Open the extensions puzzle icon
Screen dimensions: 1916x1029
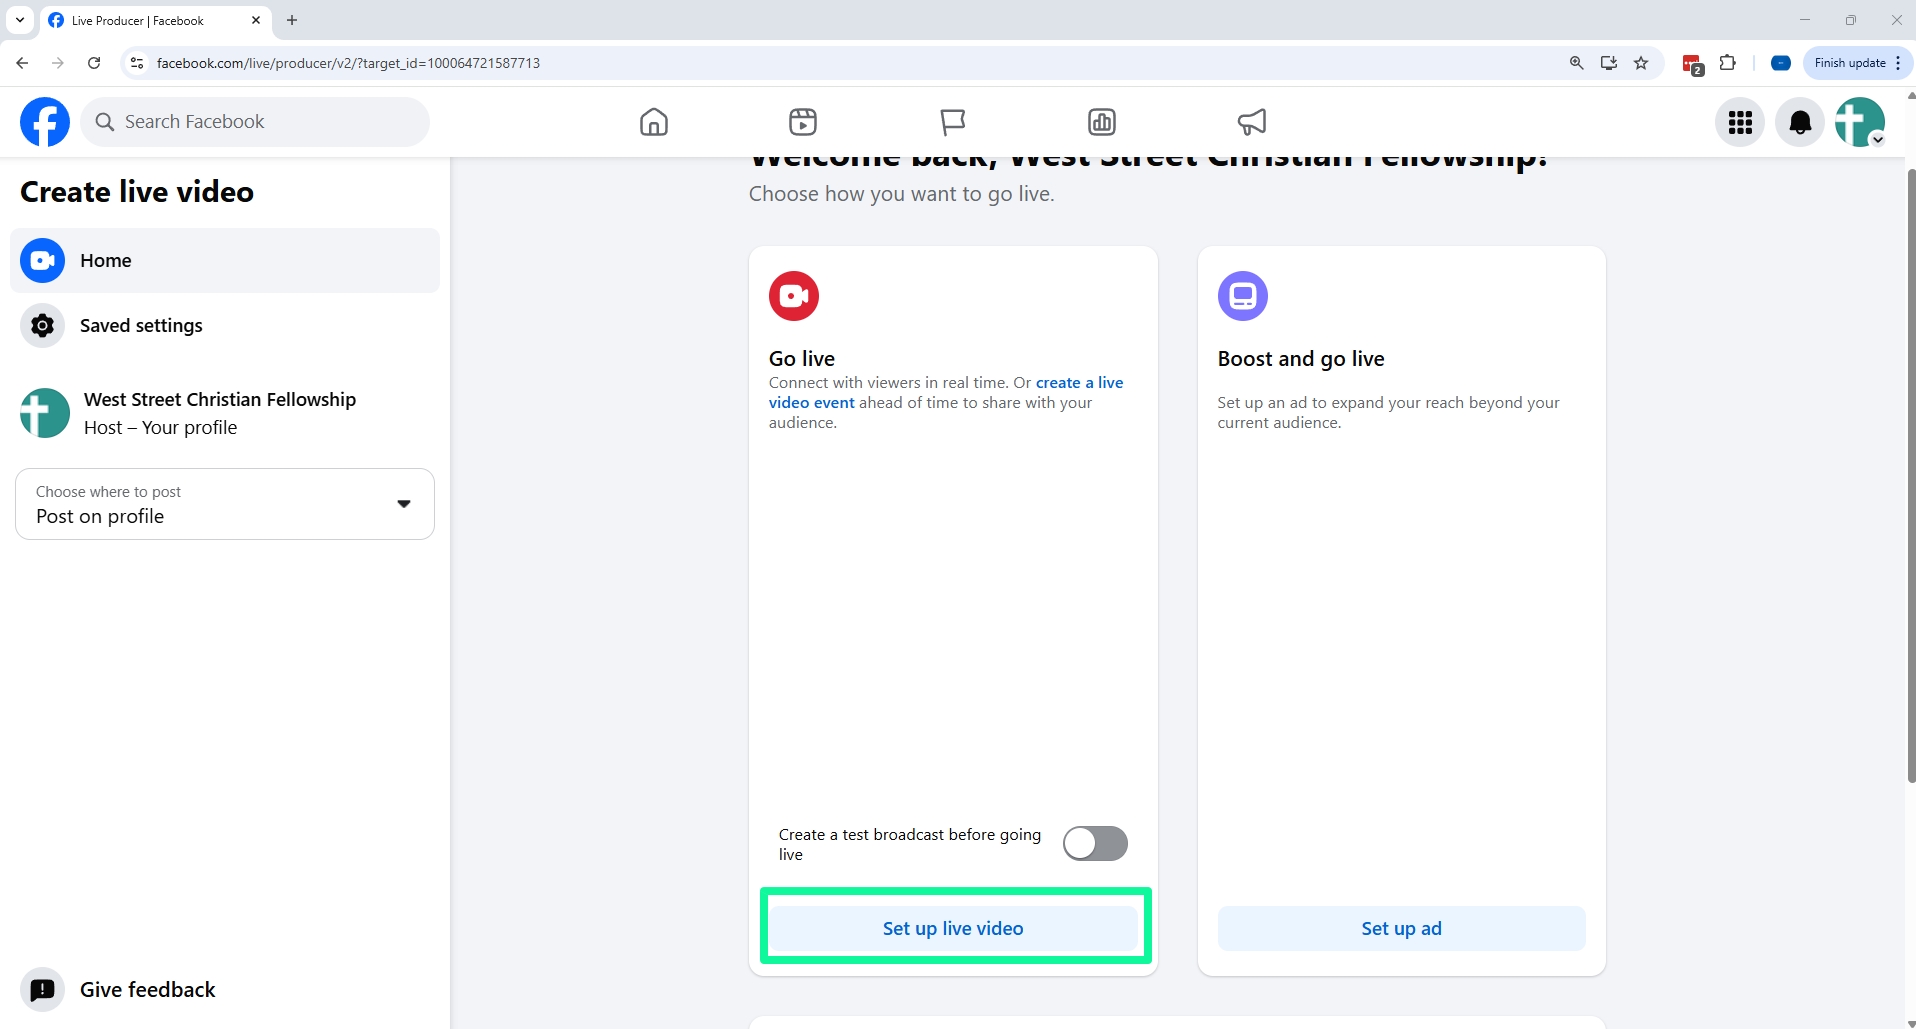(x=1727, y=63)
